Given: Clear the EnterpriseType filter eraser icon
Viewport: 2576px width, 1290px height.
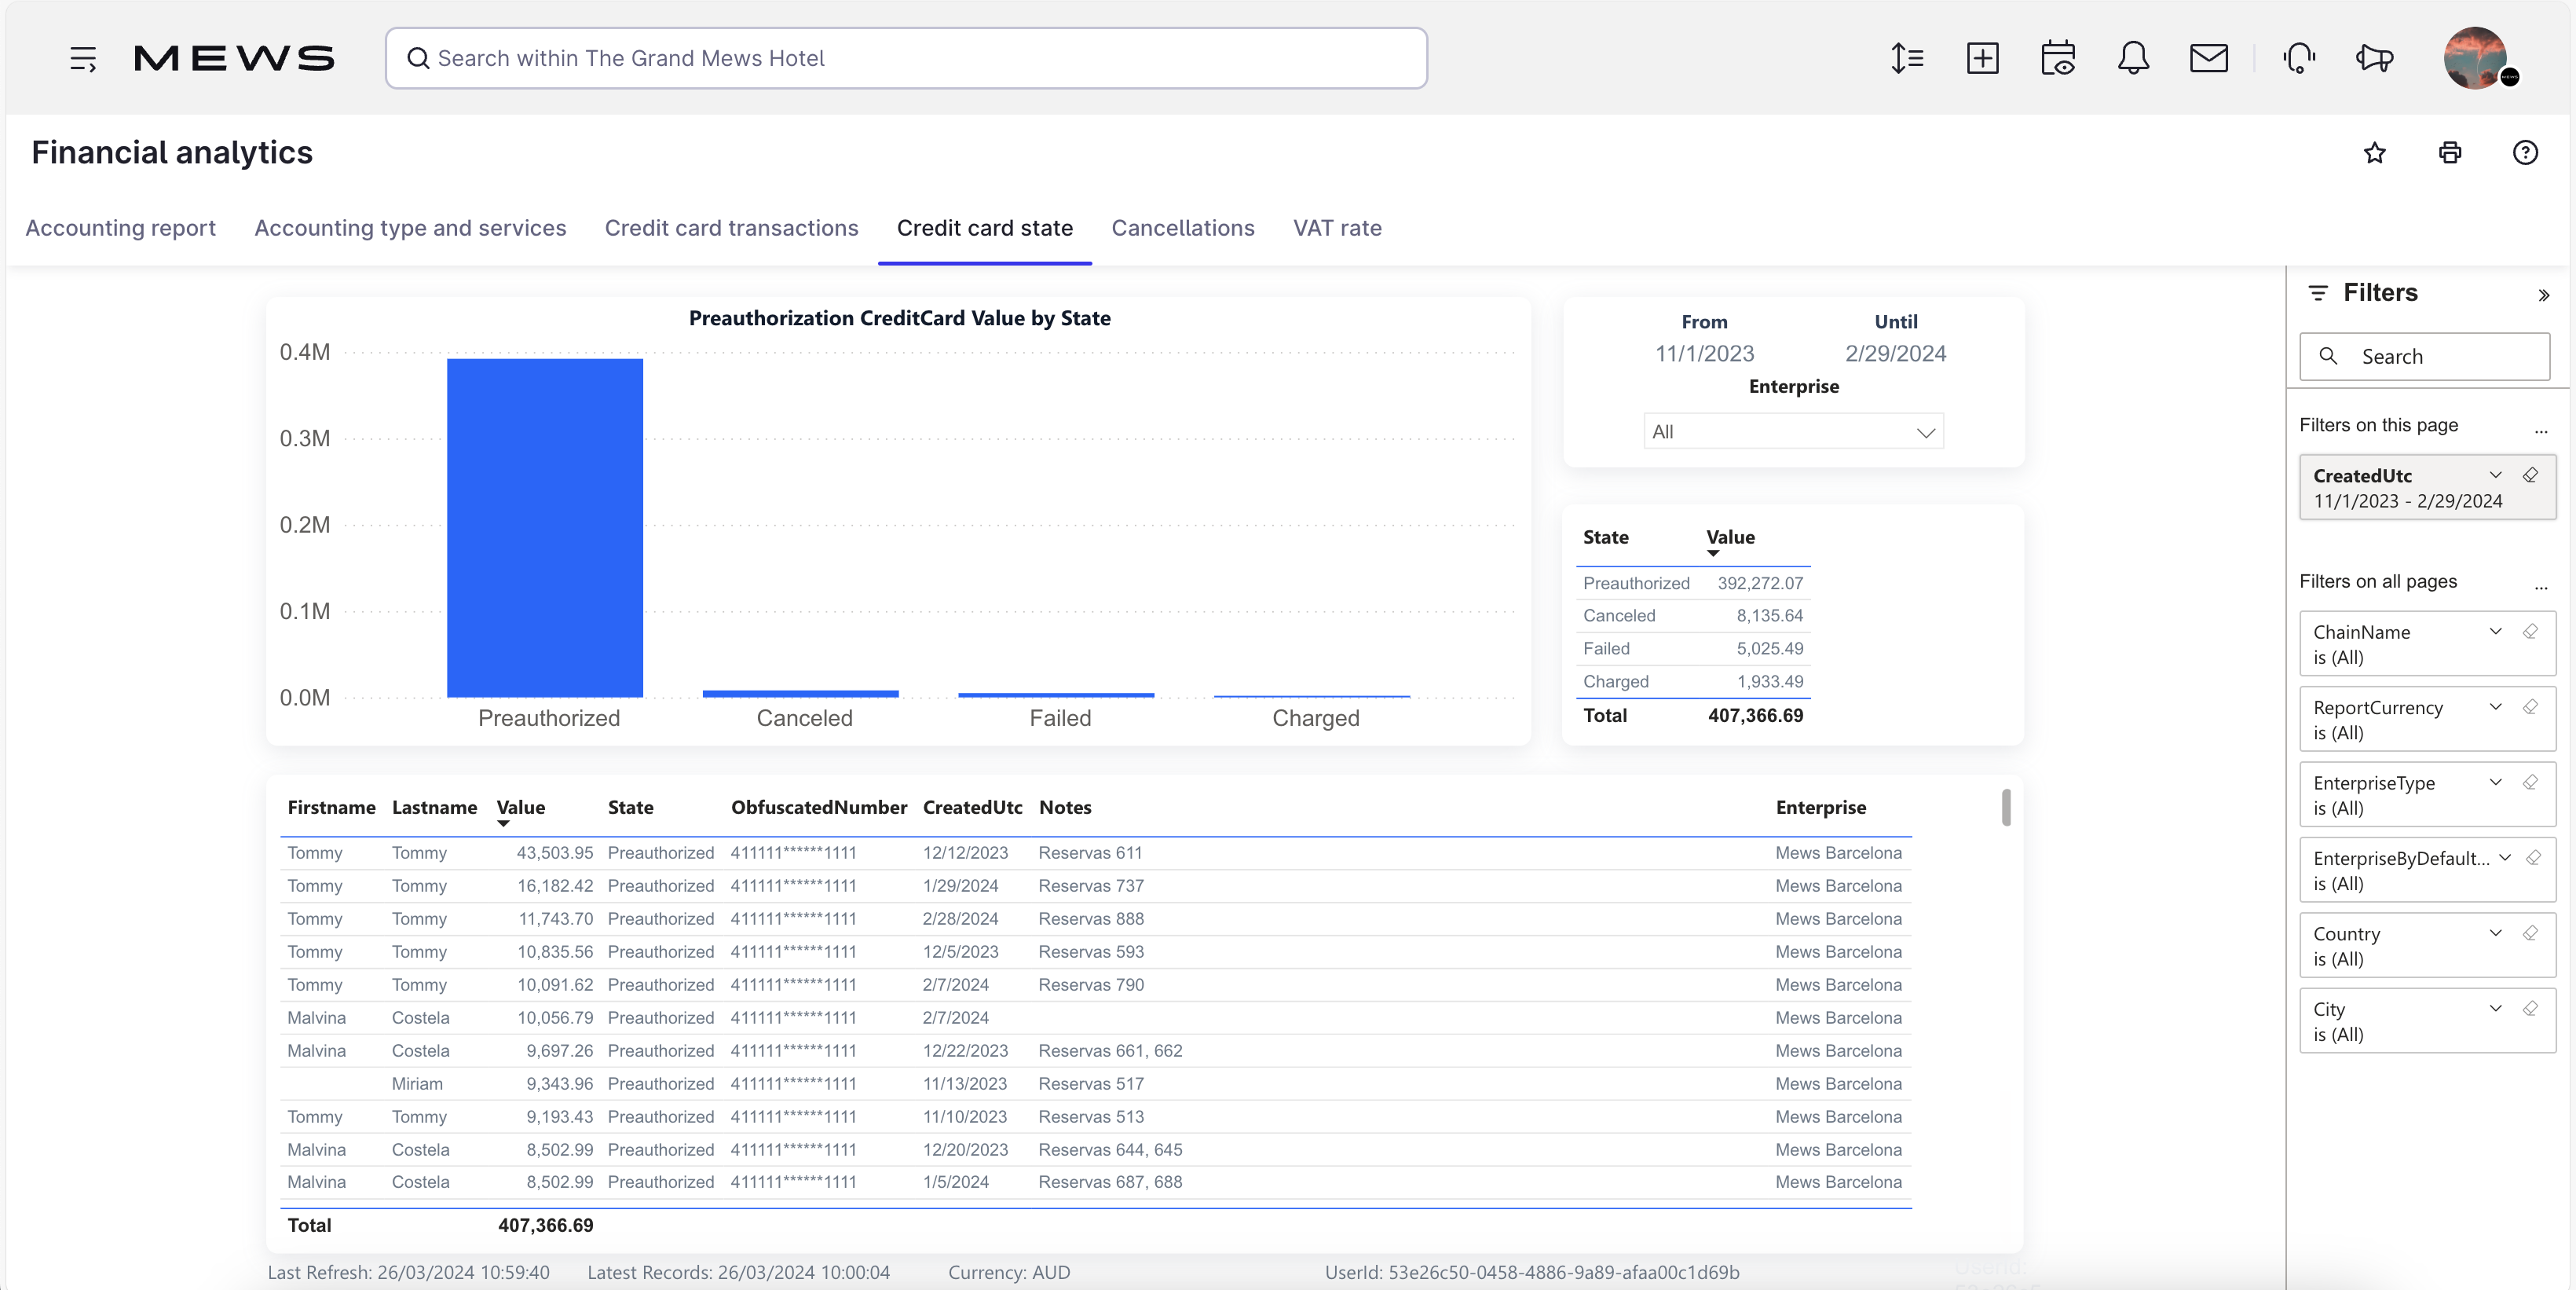Looking at the screenshot, I should click(x=2530, y=782).
